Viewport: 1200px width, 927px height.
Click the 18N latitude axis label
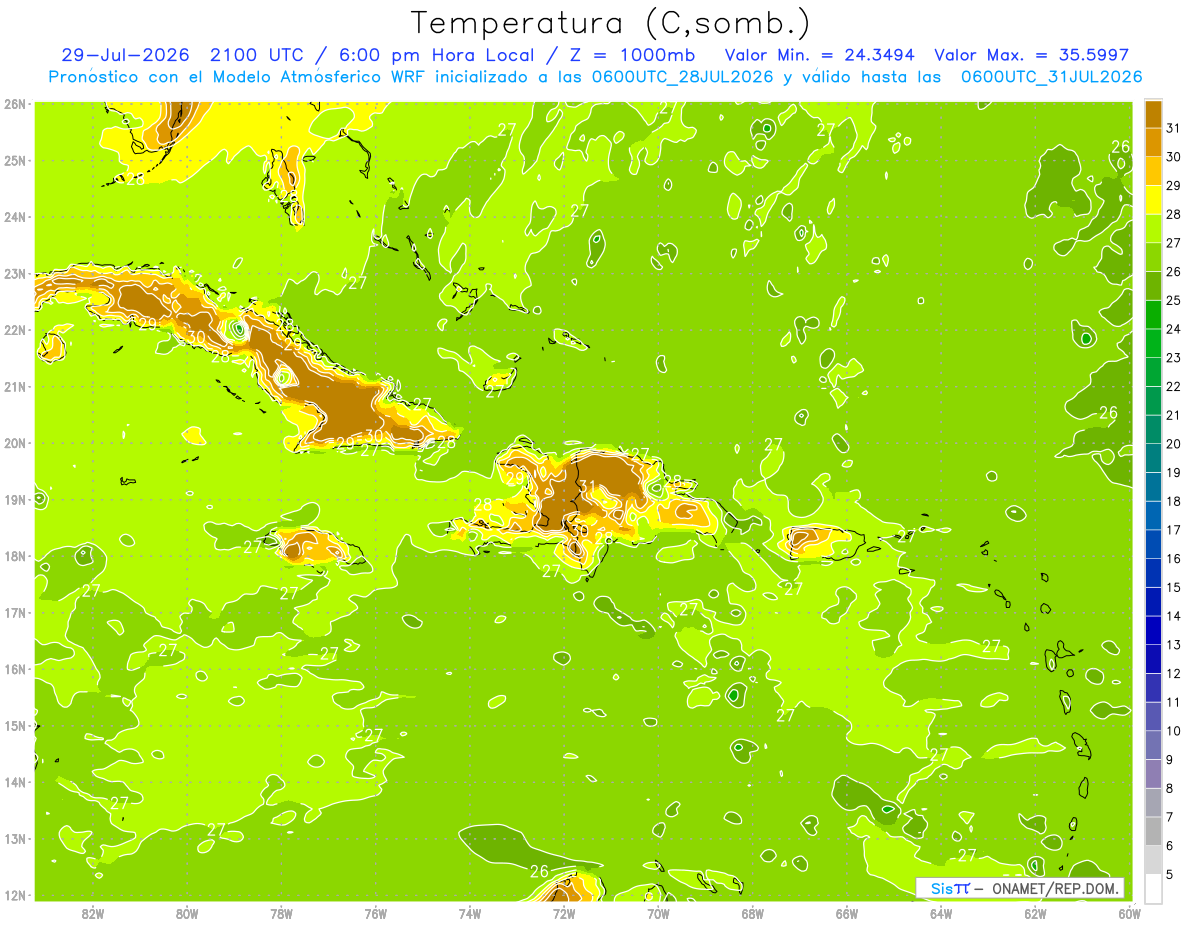coord(15,556)
